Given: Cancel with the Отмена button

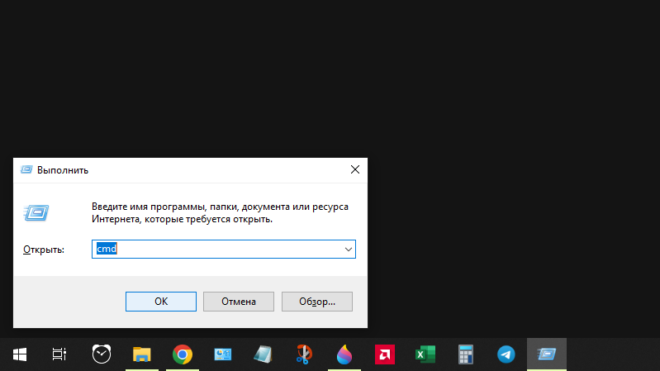Looking at the screenshot, I should pyautogui.click(x=239, y=302).
